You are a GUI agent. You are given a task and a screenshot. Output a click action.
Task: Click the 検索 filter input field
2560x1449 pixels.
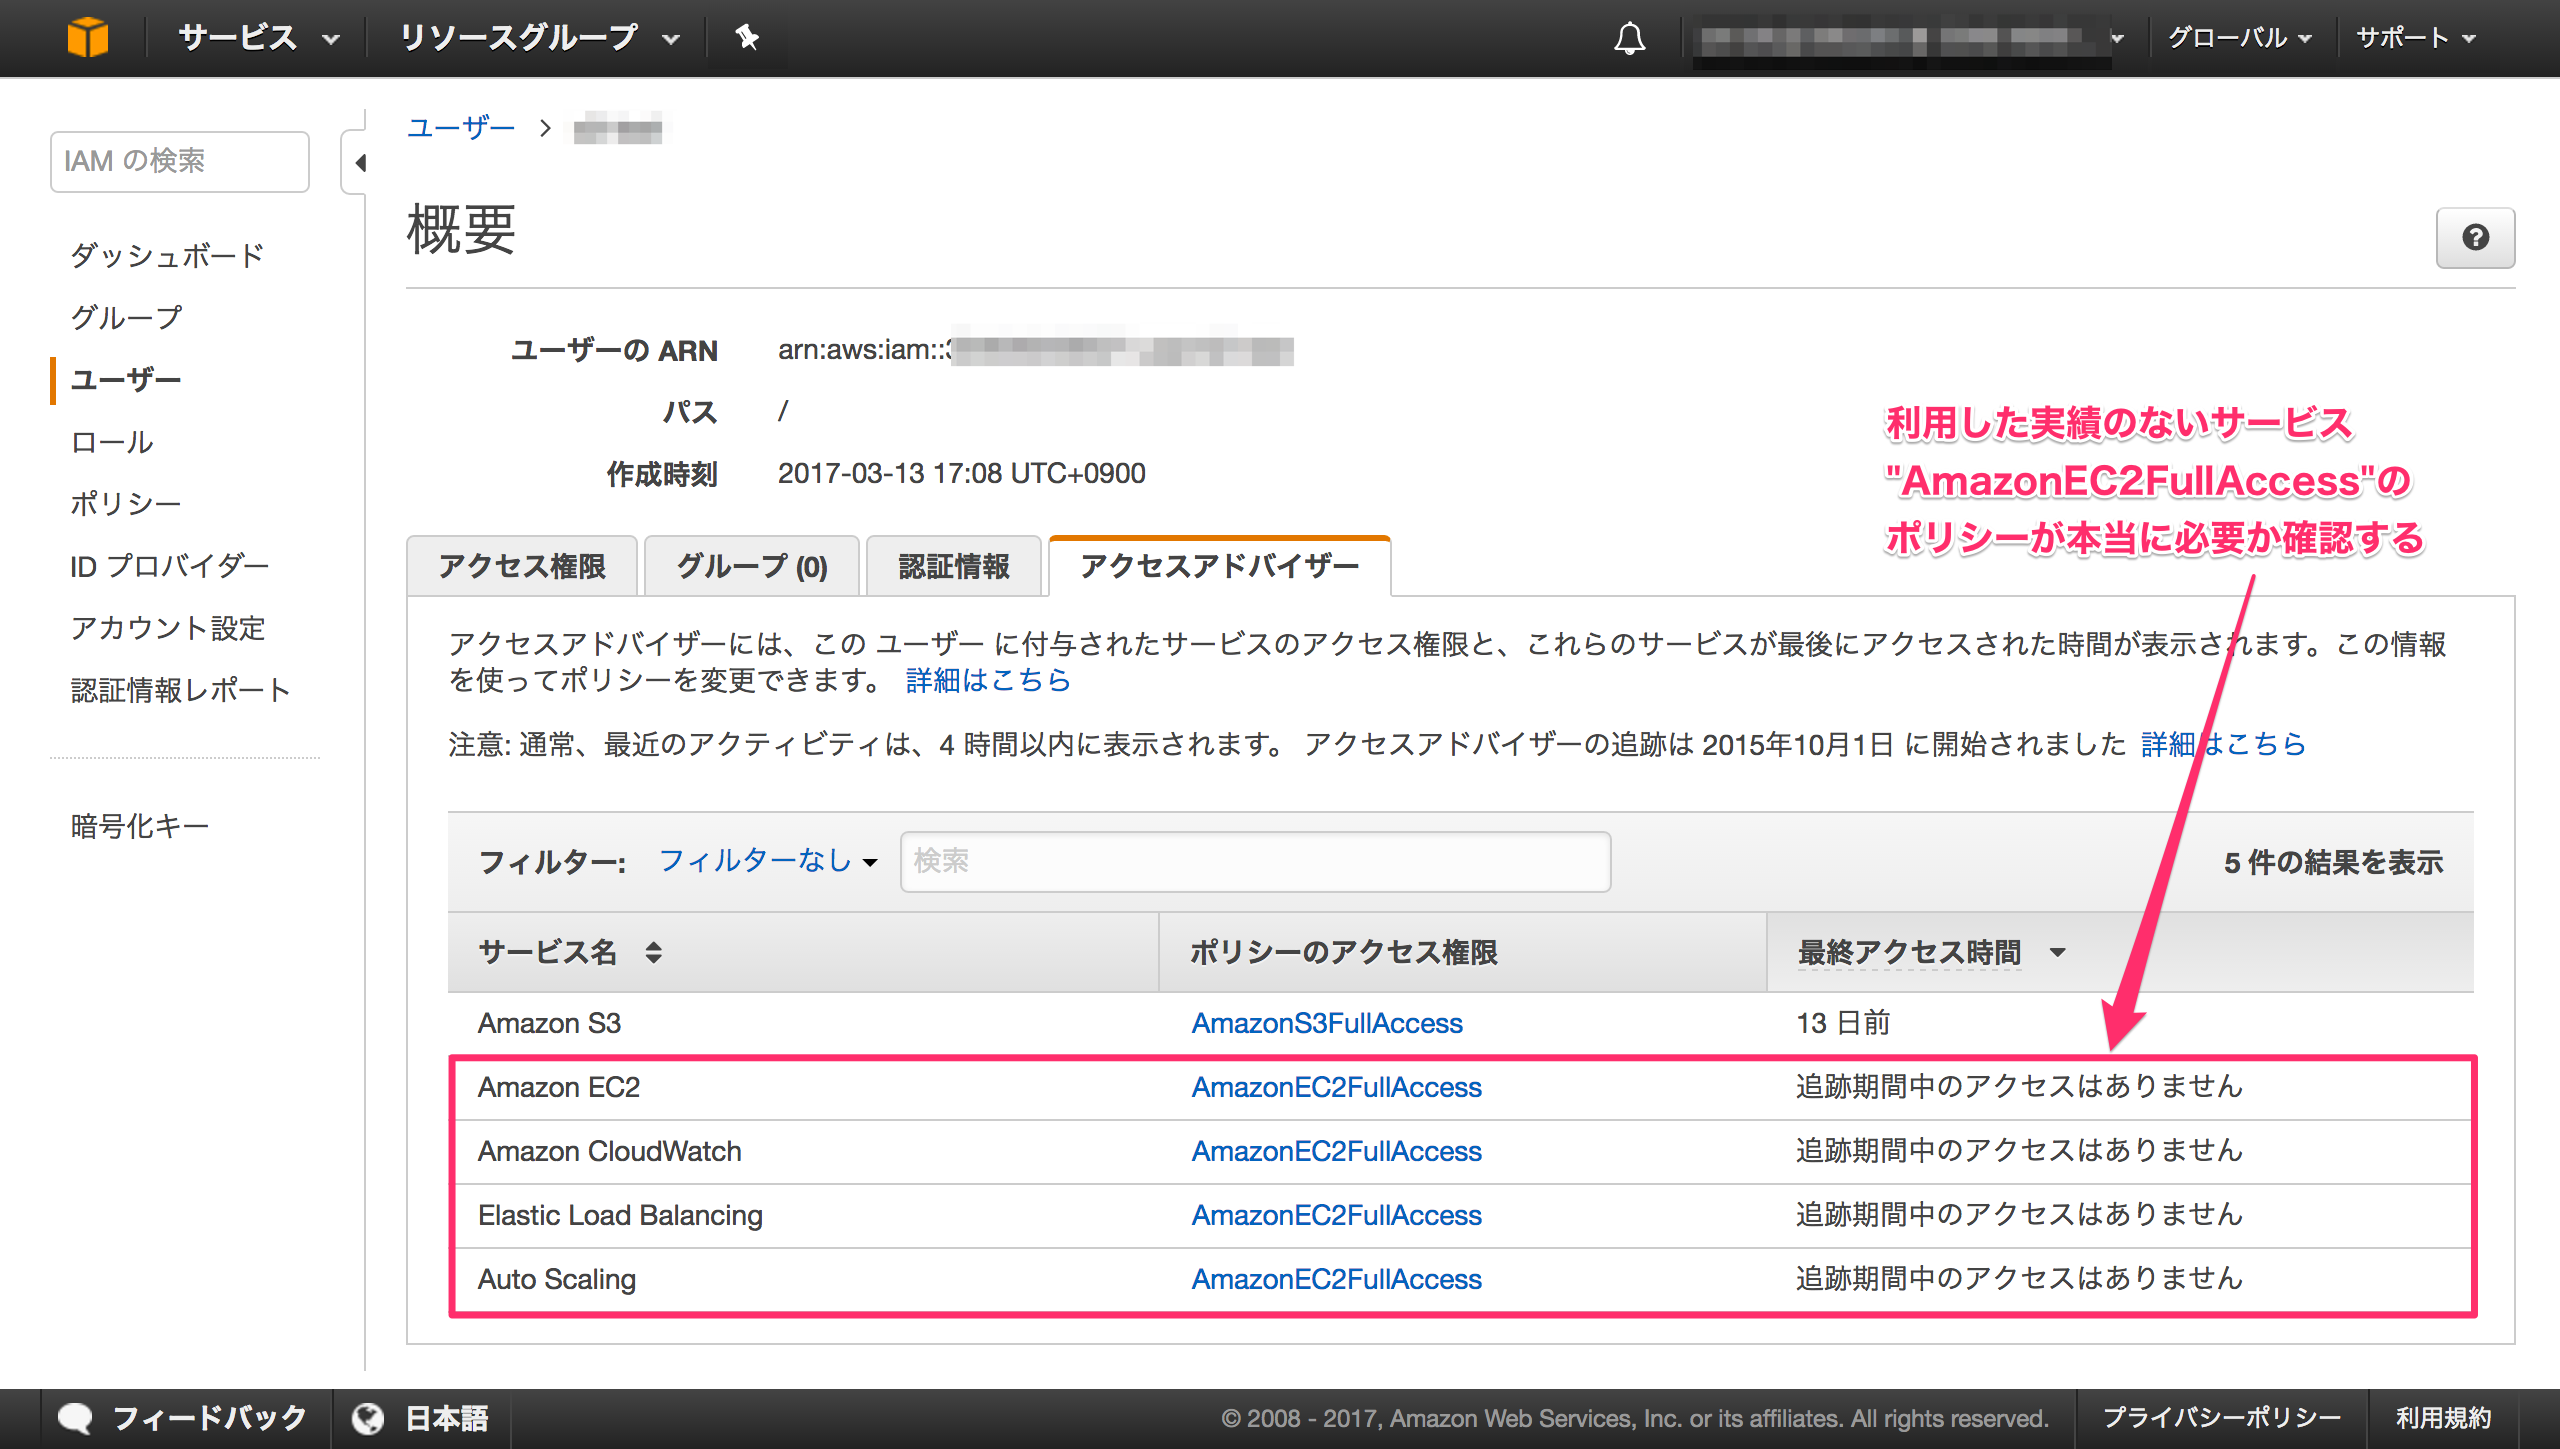click(1255, 861)
